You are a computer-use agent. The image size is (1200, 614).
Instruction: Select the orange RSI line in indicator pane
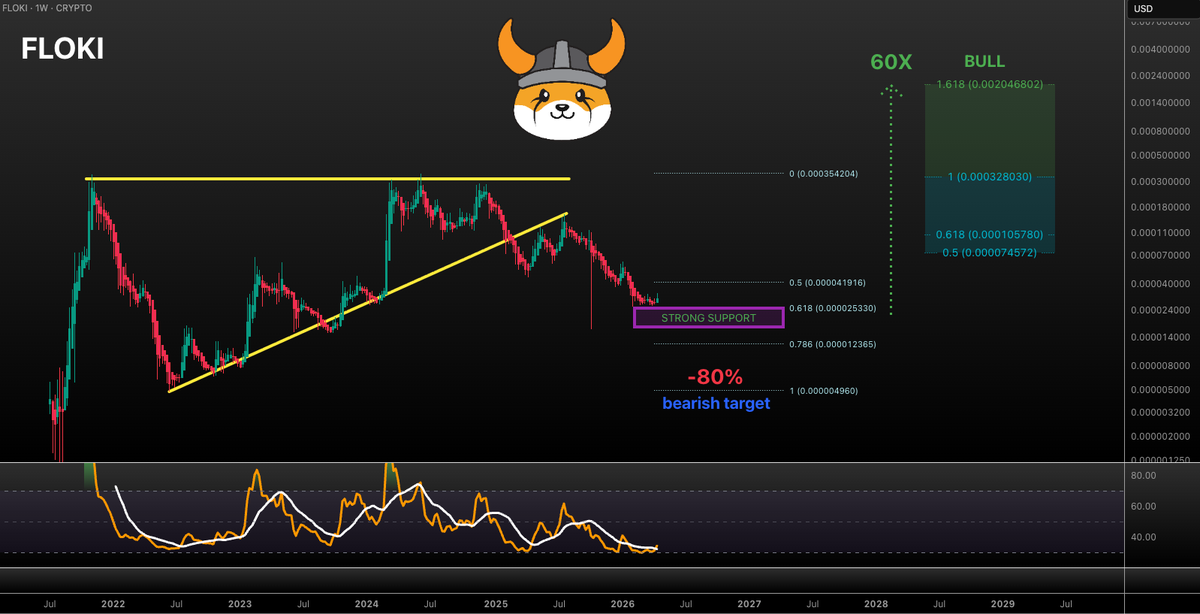tap(375, 510)
